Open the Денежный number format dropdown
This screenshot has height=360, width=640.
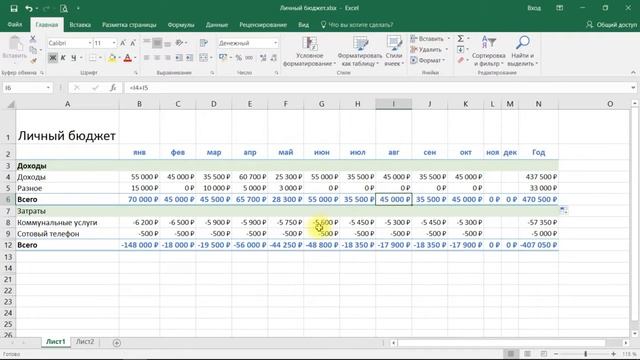[x=276, y=43]
